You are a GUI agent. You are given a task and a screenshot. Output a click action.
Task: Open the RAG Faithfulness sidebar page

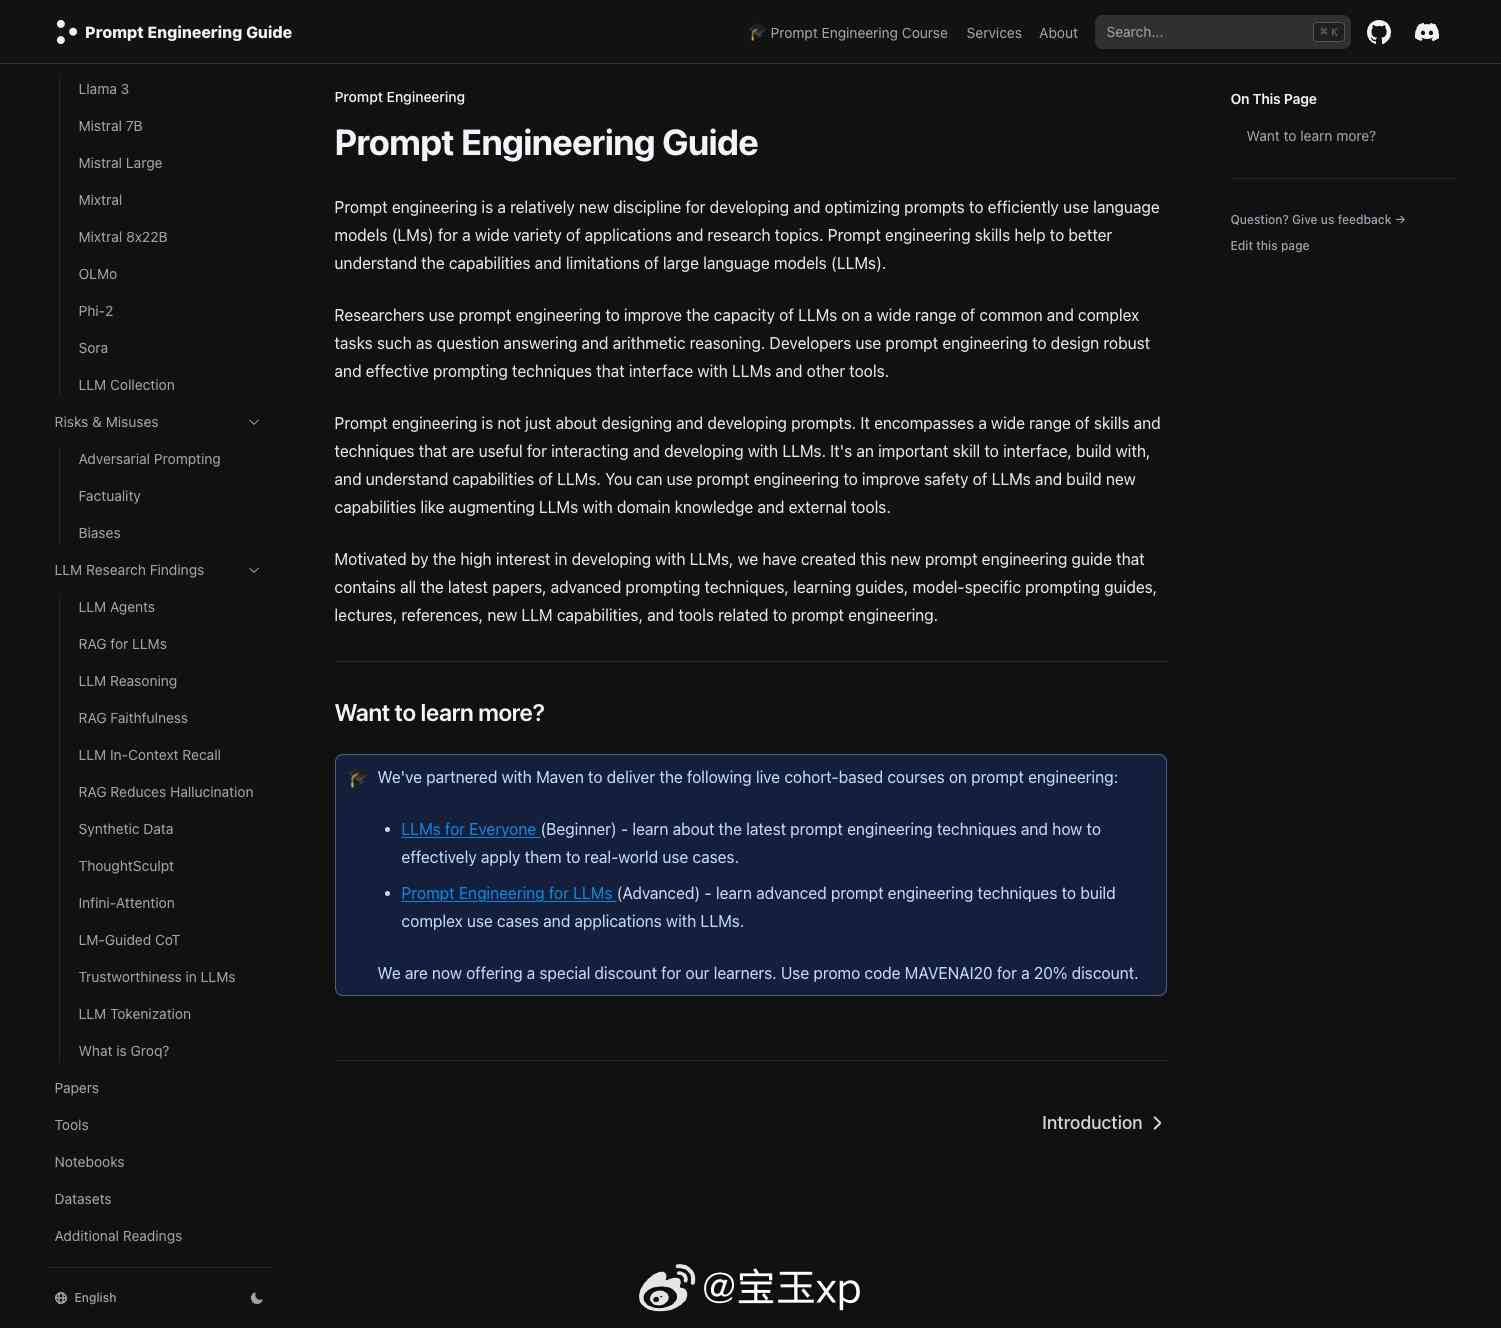133,718
